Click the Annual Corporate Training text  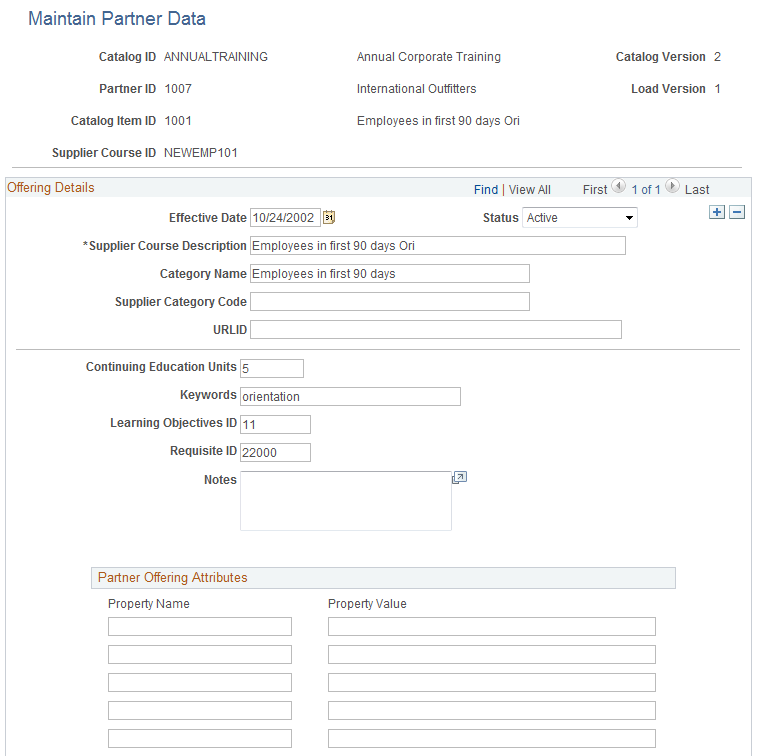click(428, 57)
